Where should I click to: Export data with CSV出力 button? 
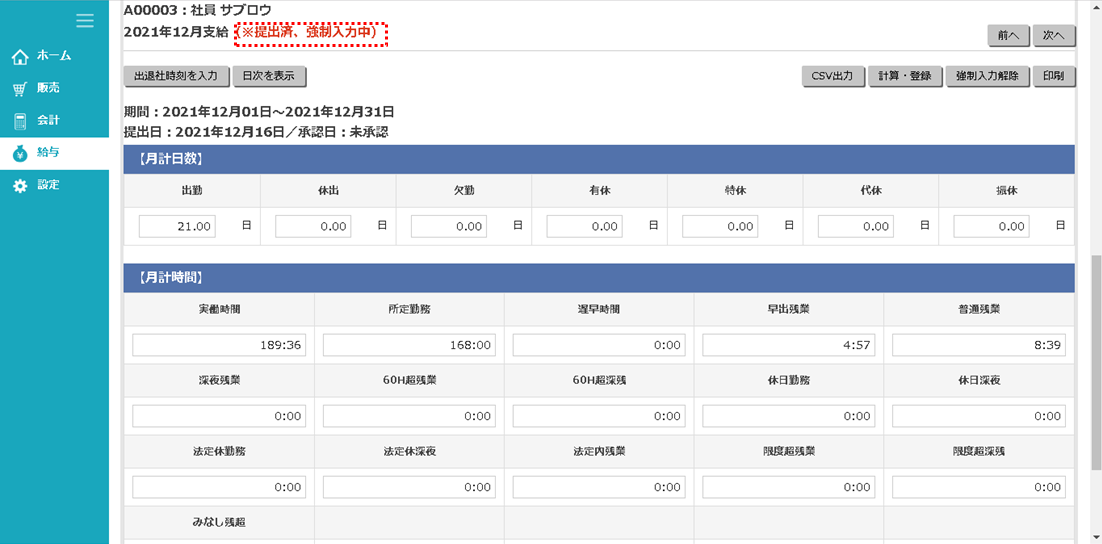[832, 76]
